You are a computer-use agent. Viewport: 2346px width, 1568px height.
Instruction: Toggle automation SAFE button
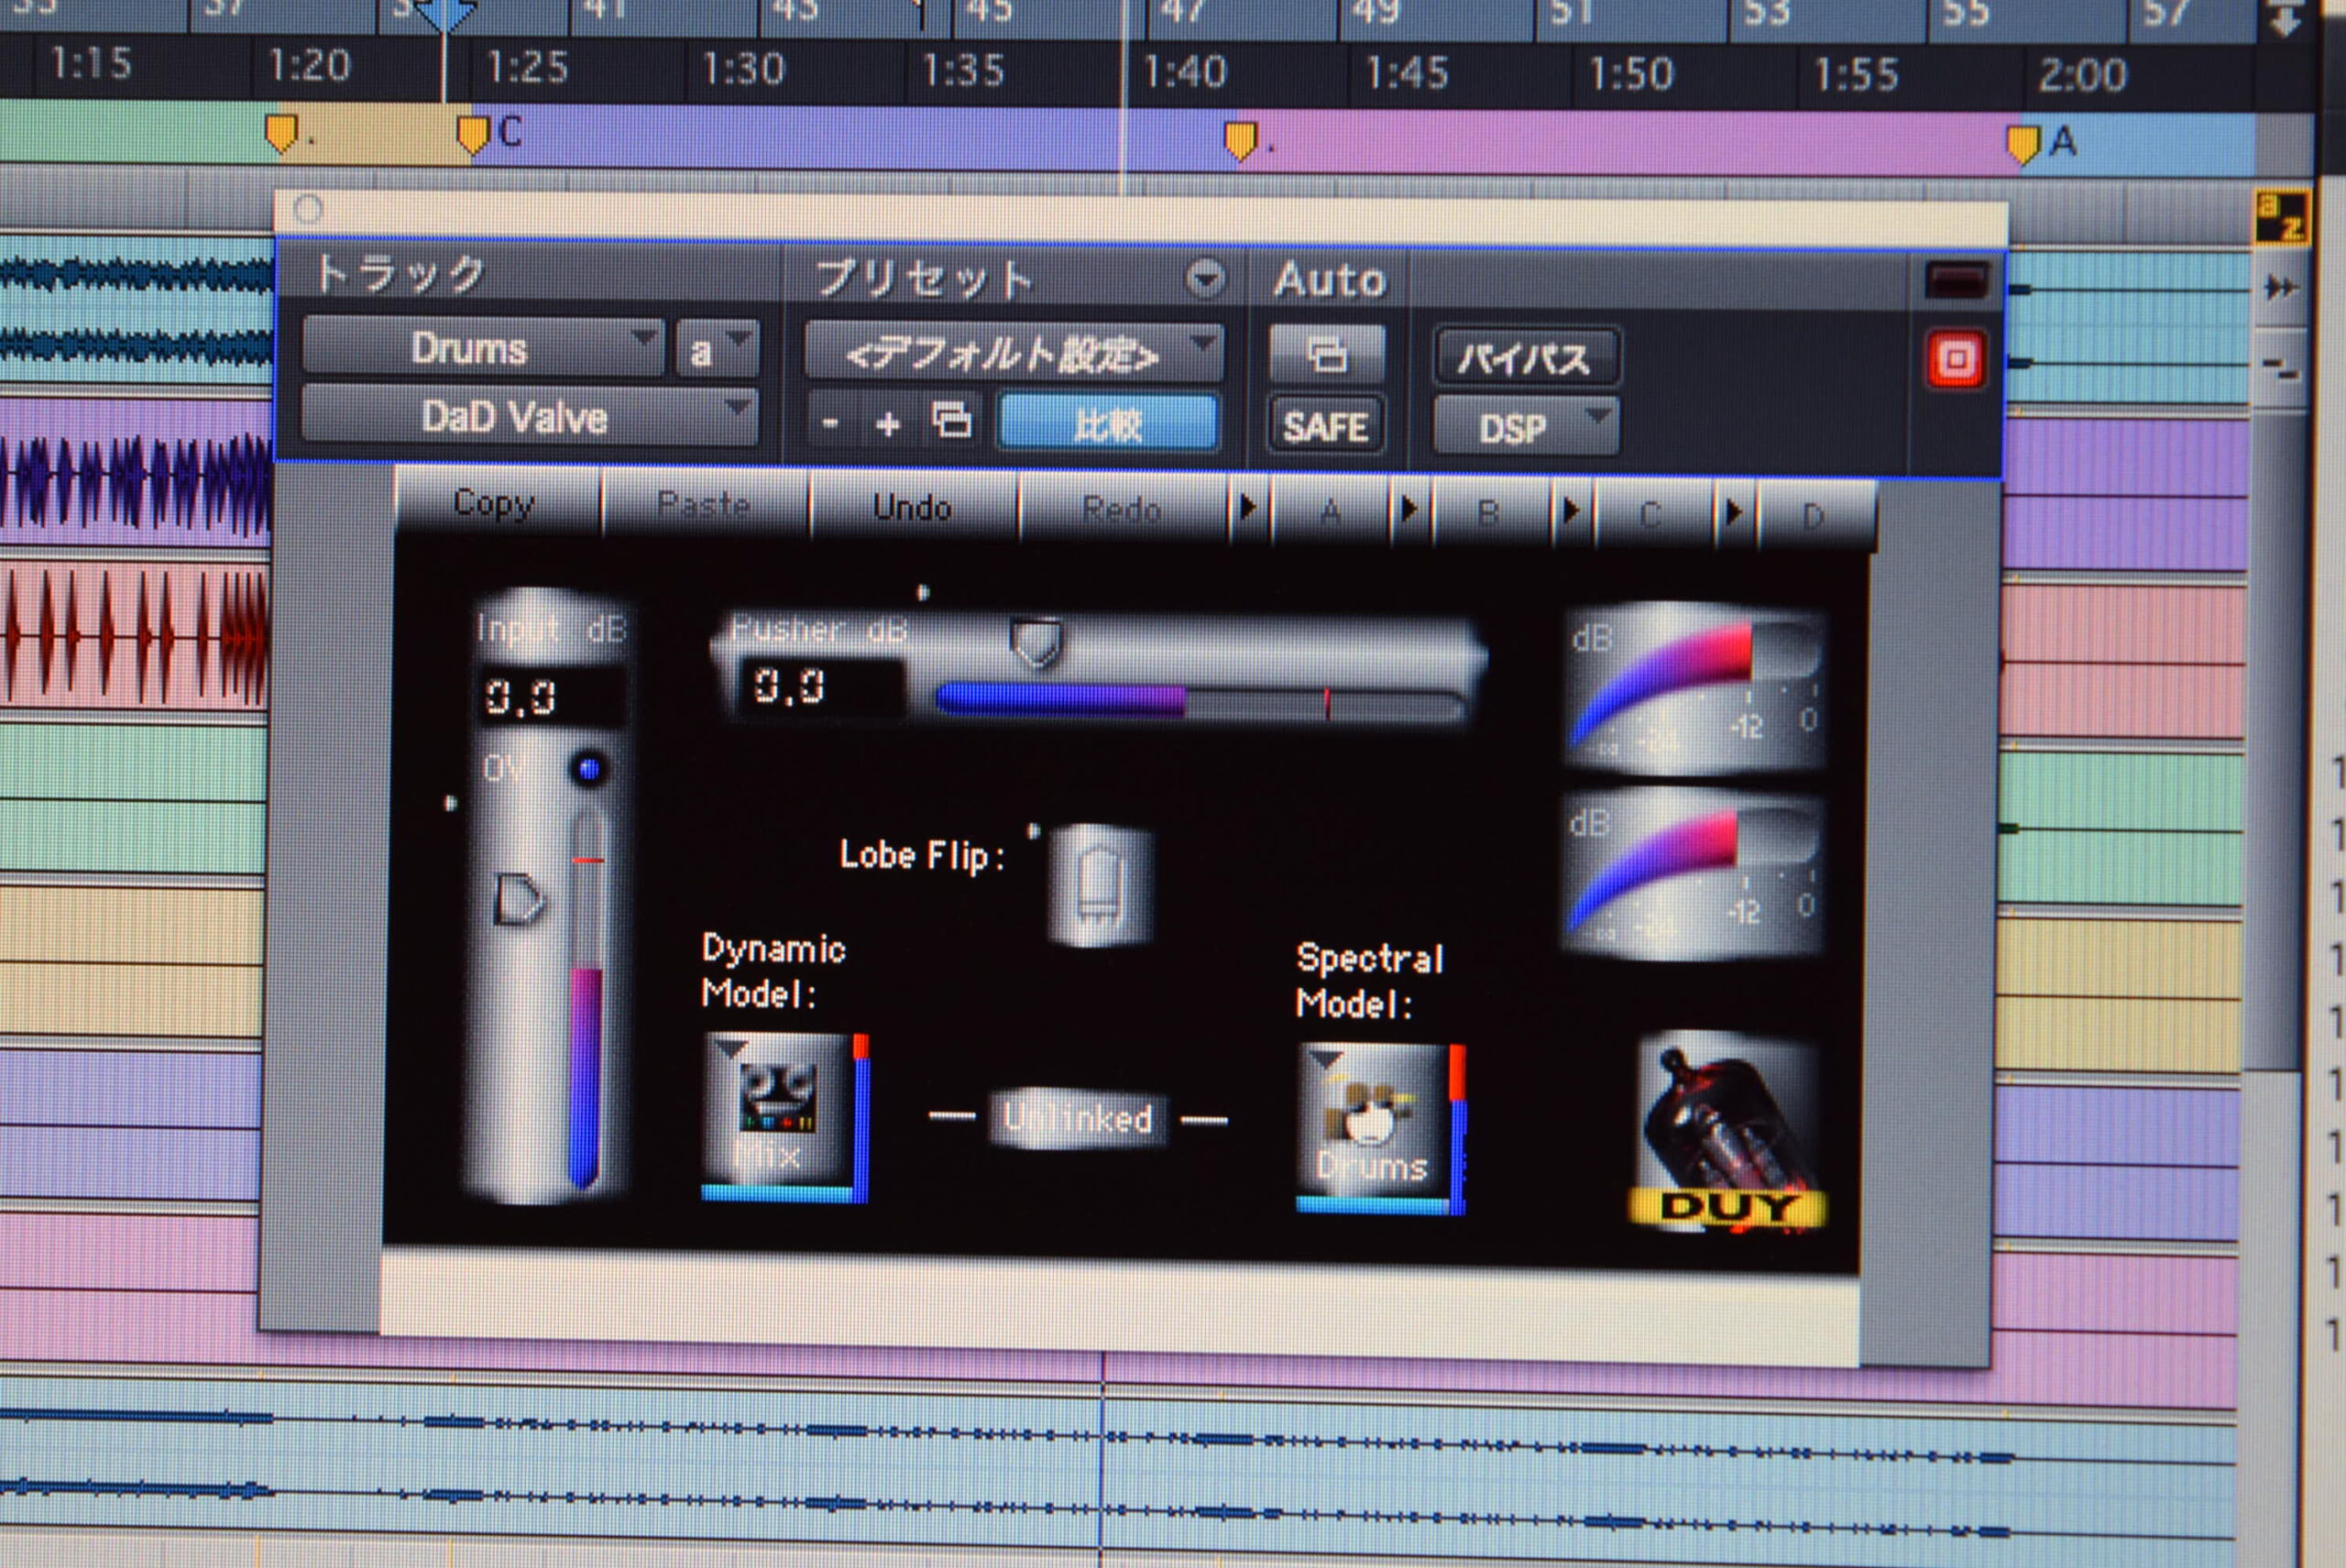click(x=1326, y=427)
